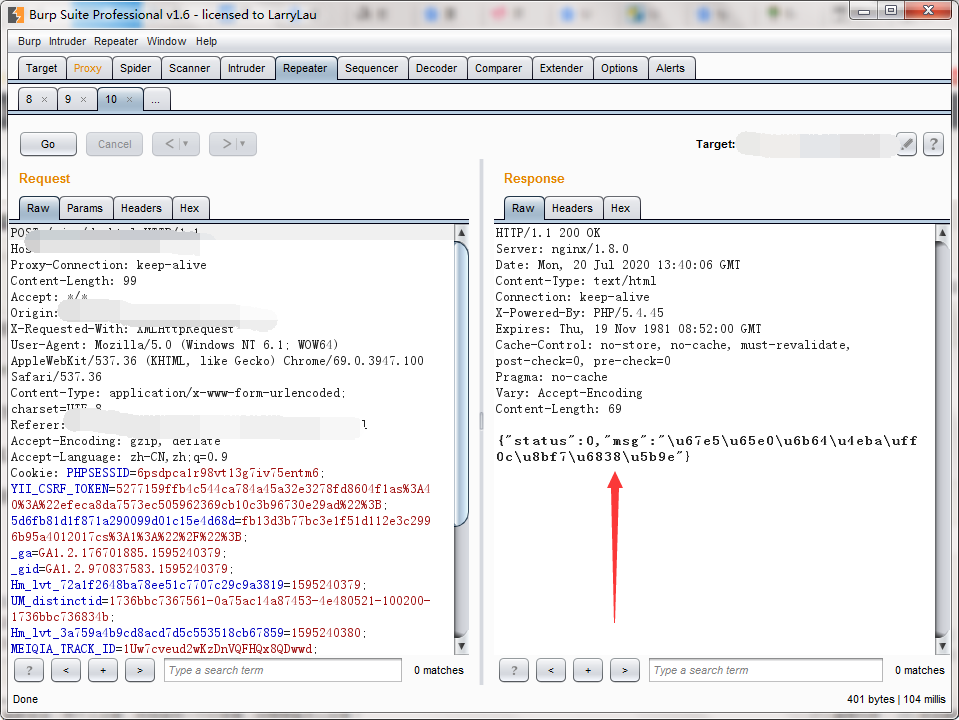959x720 pixels.
Task: Click the 'HTTP/1.1 200 OK' status line
Action: [548, 233]
